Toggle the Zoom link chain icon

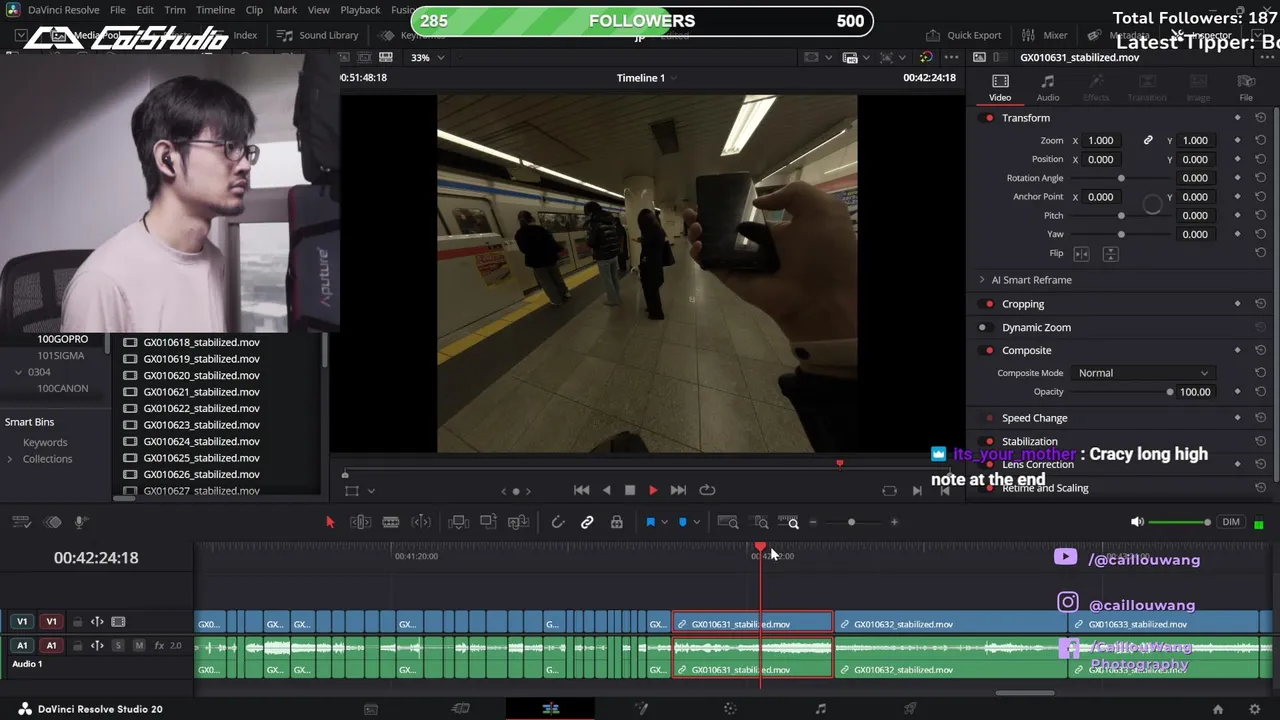click(1148, 141)
